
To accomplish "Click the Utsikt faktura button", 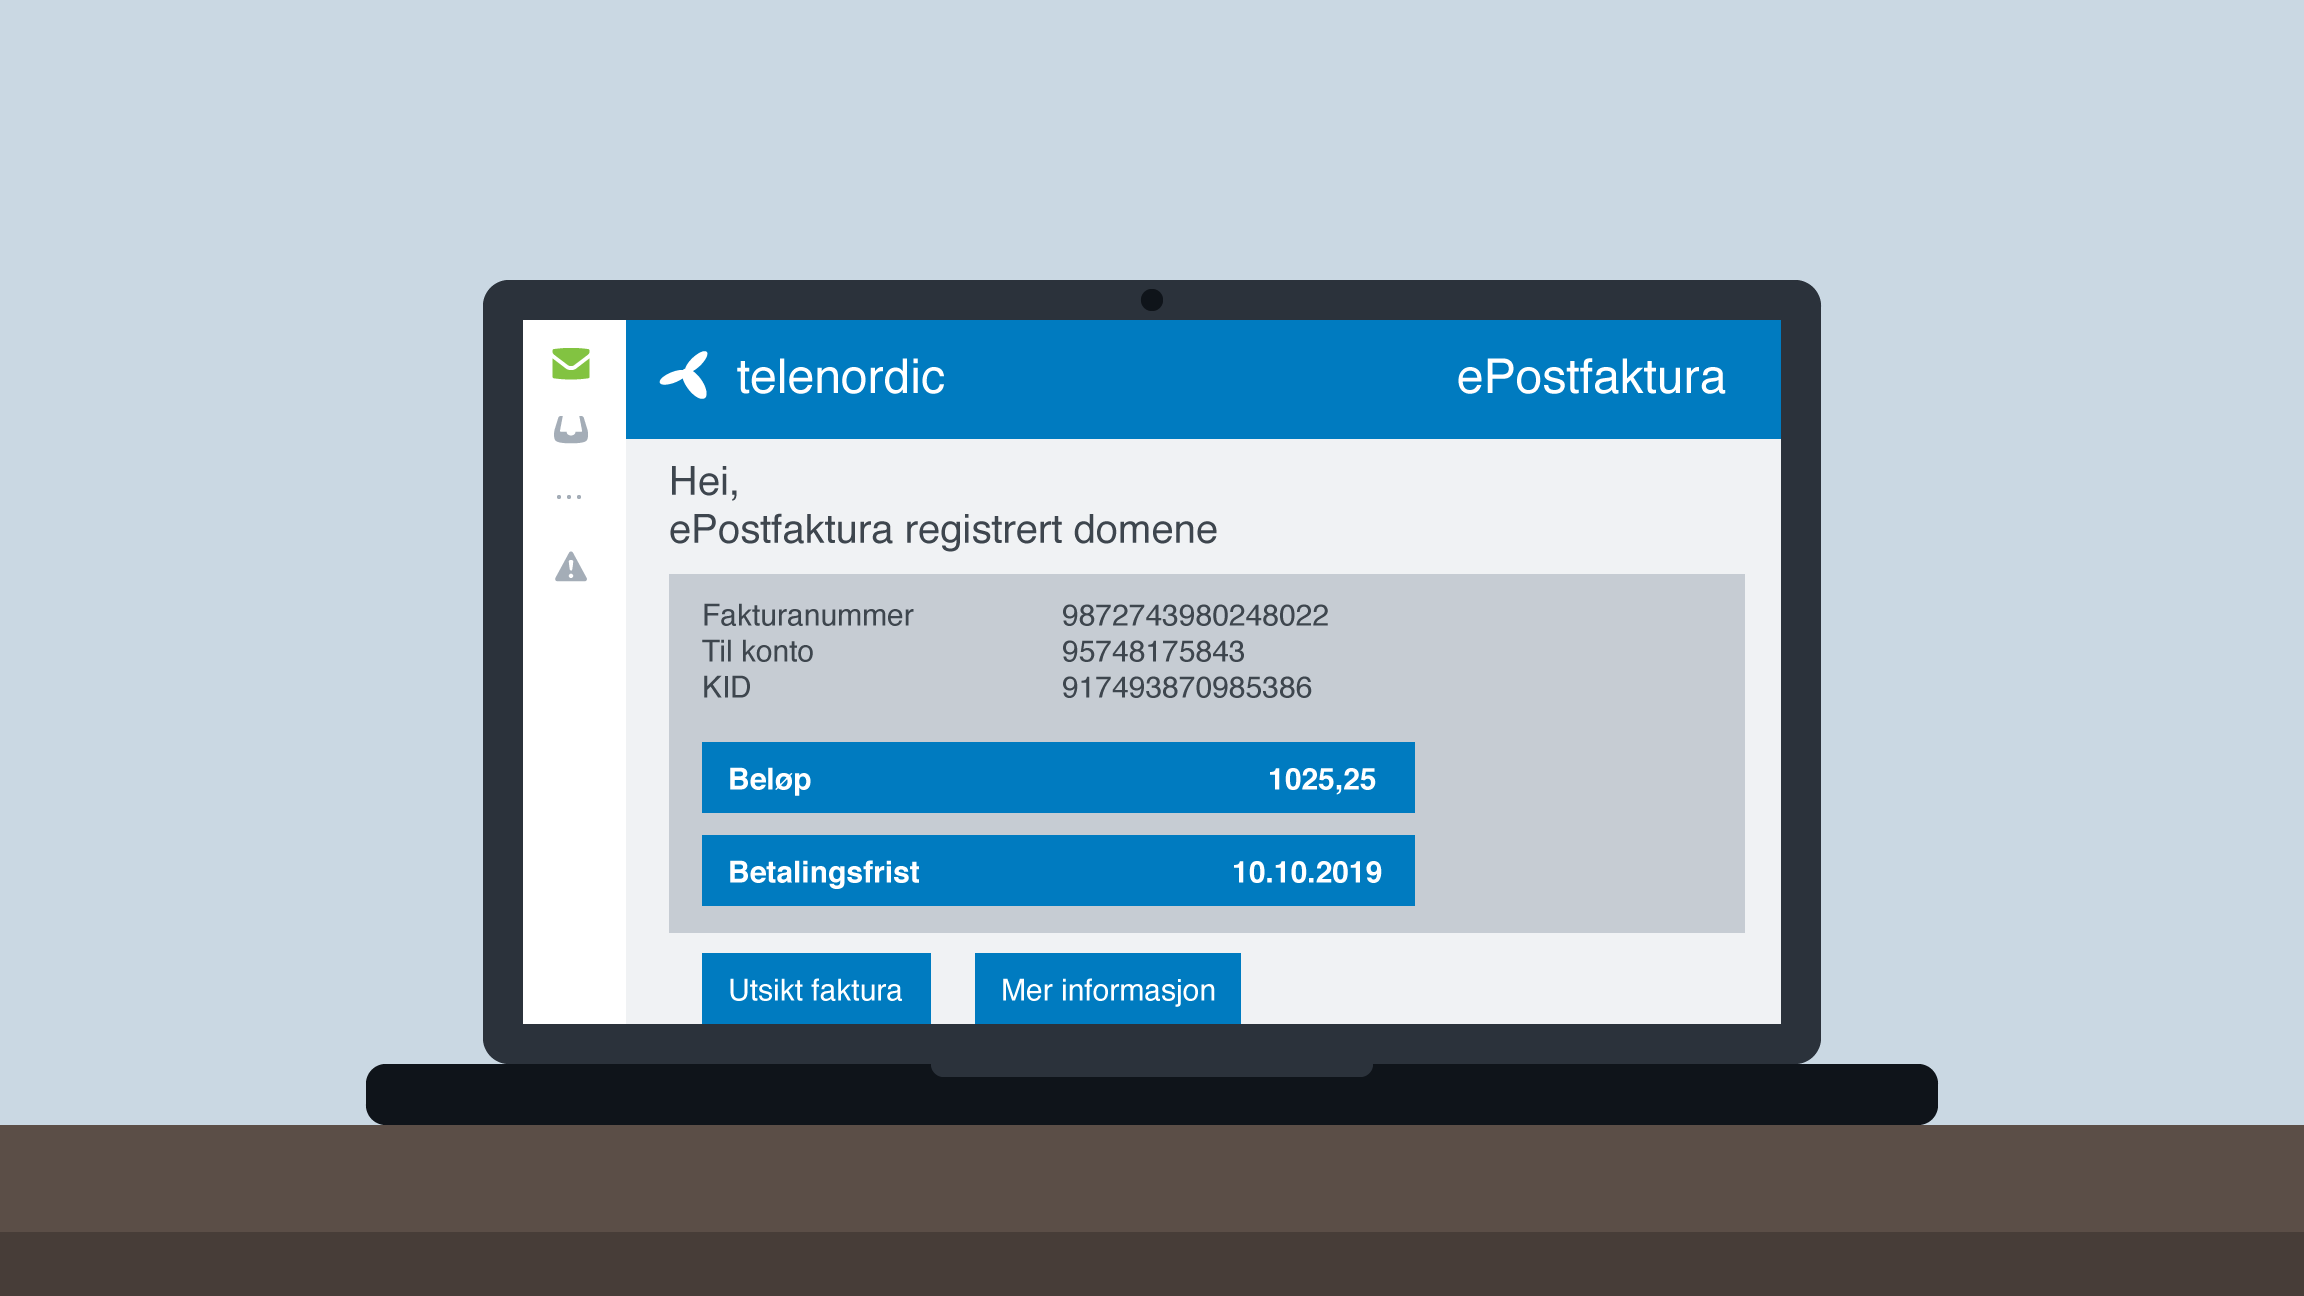I will [816, 989].
